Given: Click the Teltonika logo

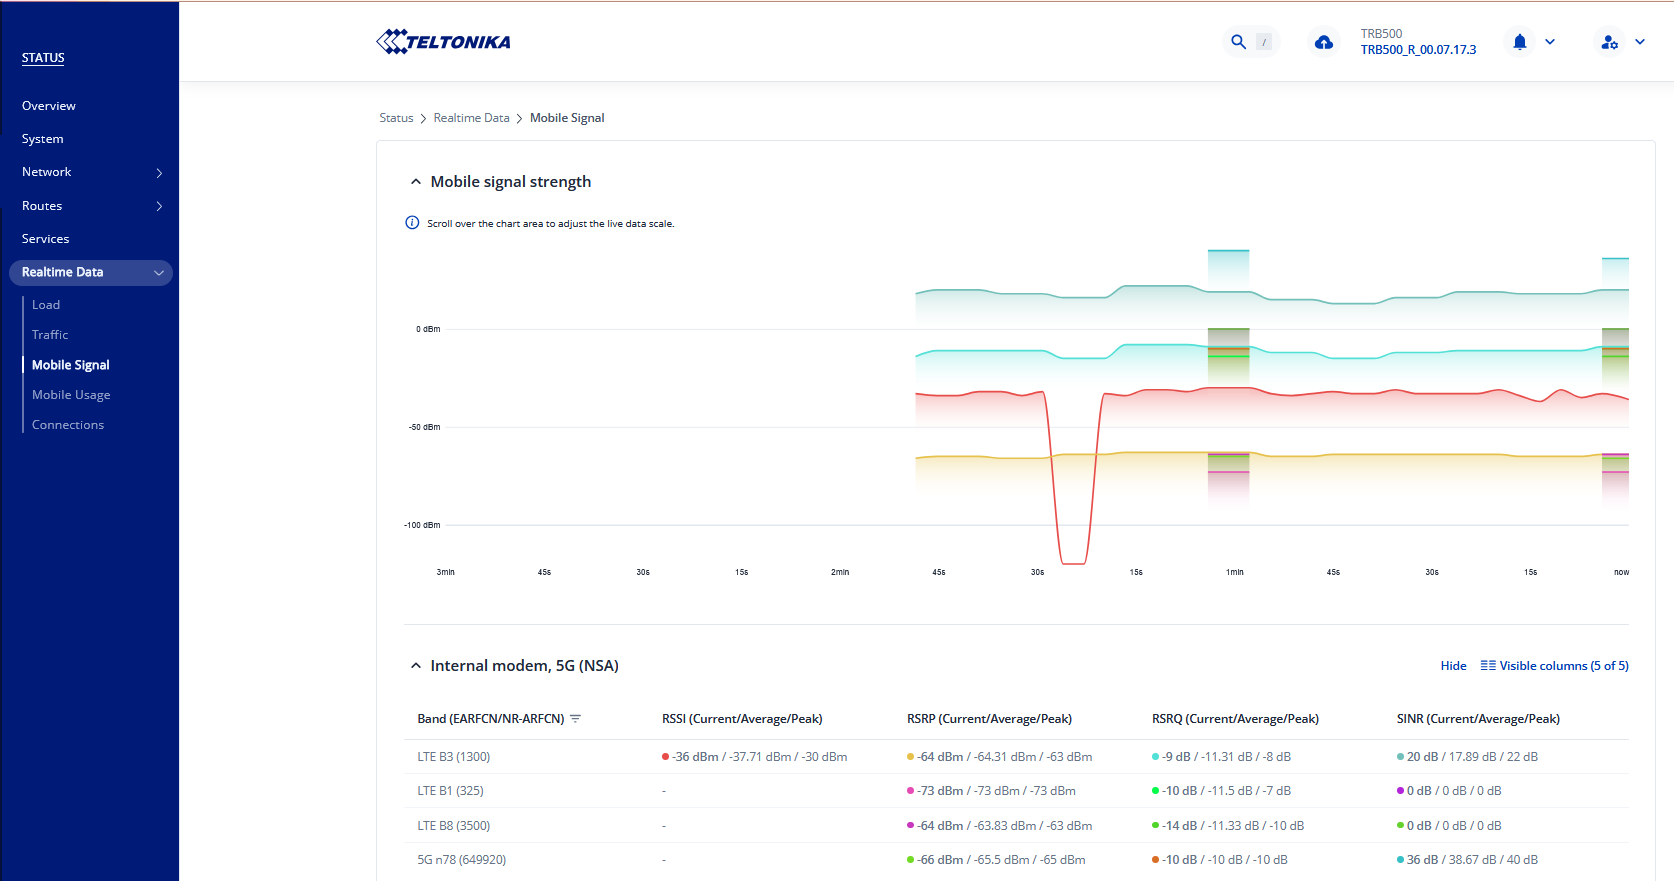Looking at the screenshot, I should click(x=443, y=42).
